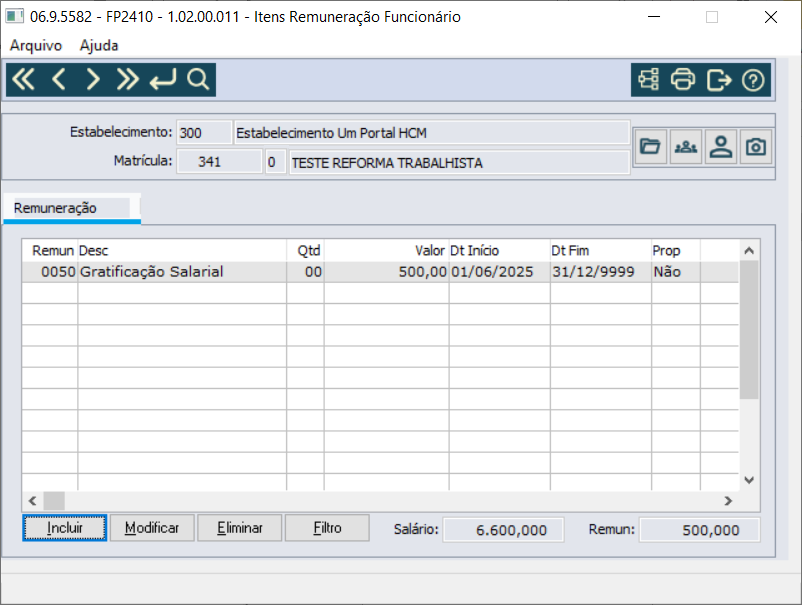Click the Estabelecimento code field 300
The image size is (802, 605).
click(204, 133)
